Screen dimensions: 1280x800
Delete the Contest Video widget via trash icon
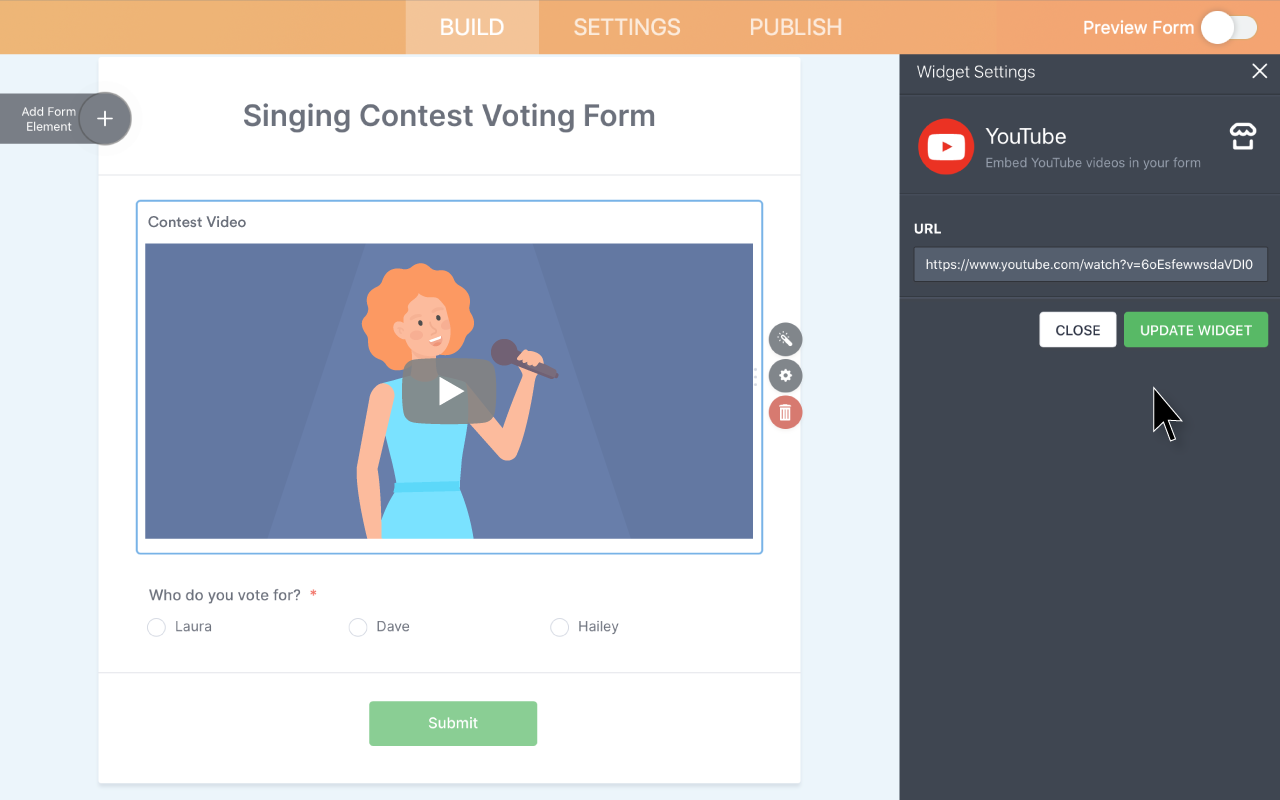[x=785, y=411]
